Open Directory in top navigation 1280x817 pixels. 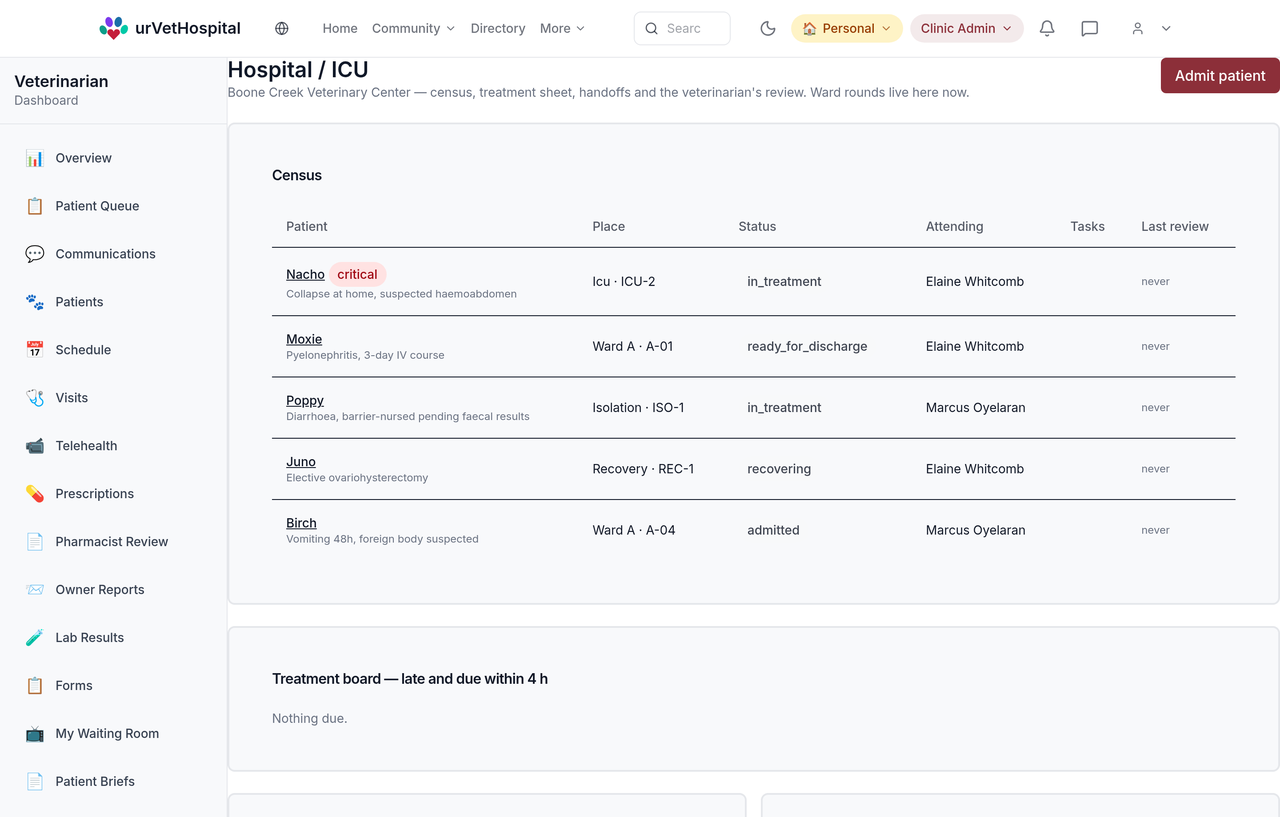point(498,28)
